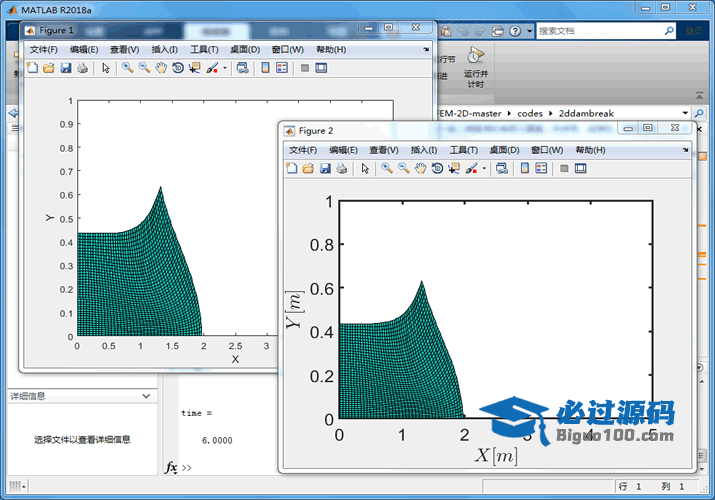The height and width of the screenshot is (500, 715).
Task: Open the Brush color dropdown arrow in Figure 1
Action: pyautogui.click(x=225, y=68)
